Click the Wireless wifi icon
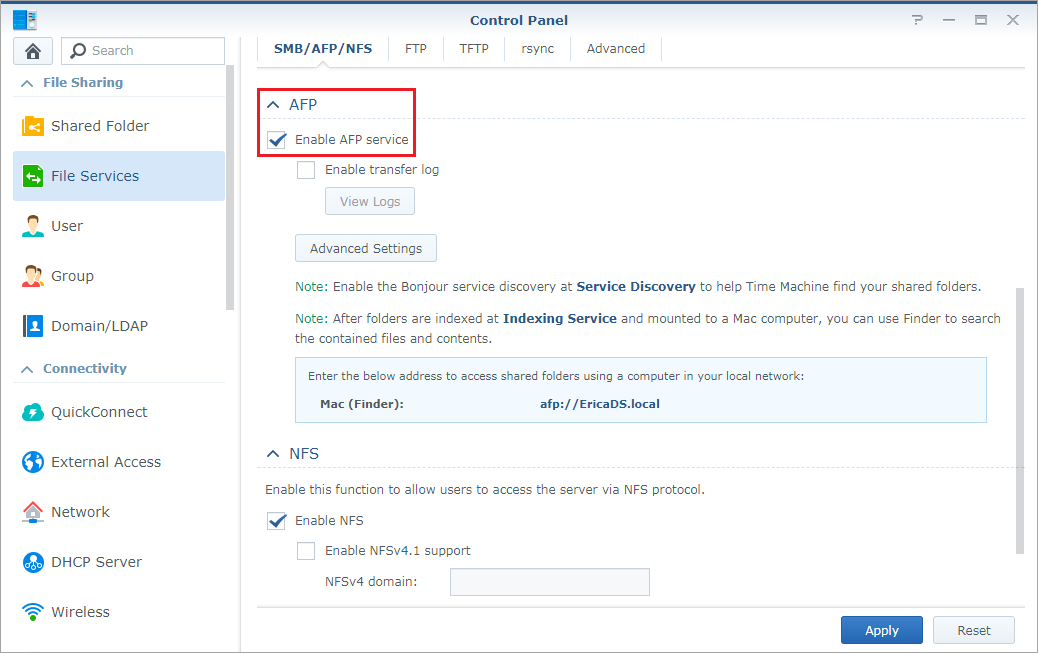 click(32, 612)
